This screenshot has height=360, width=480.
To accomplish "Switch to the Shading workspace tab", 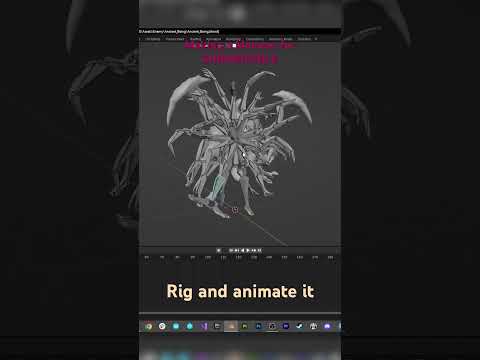I will 195,39.
